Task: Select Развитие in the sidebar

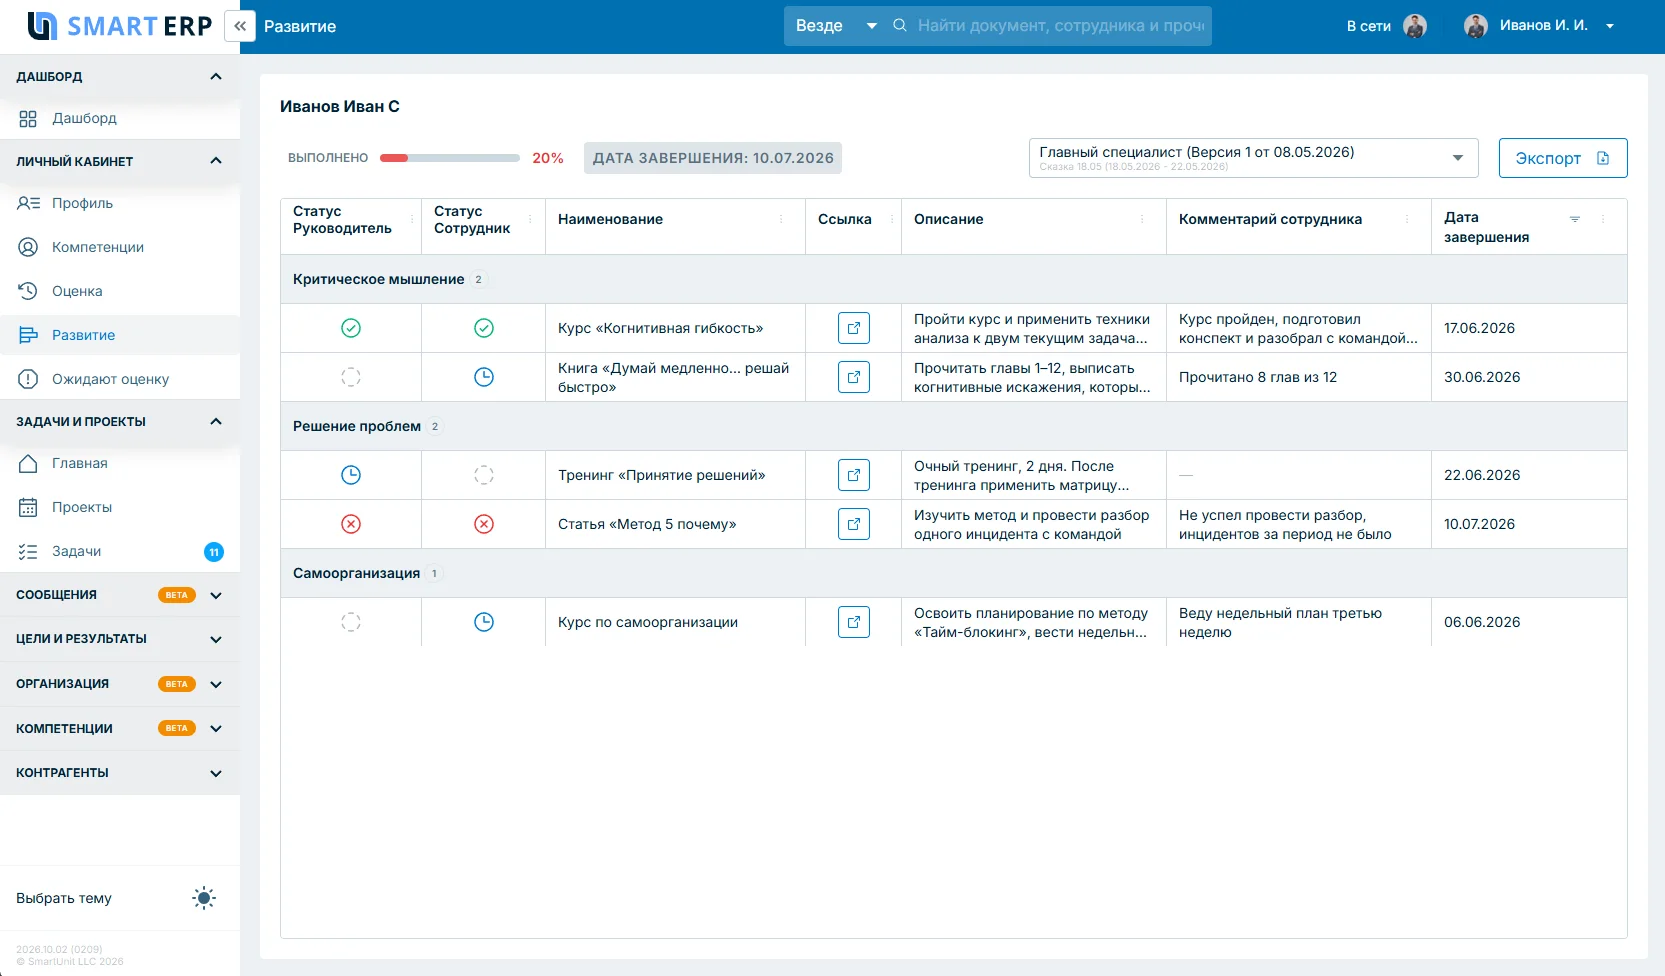Action: (x=120, y=335)
